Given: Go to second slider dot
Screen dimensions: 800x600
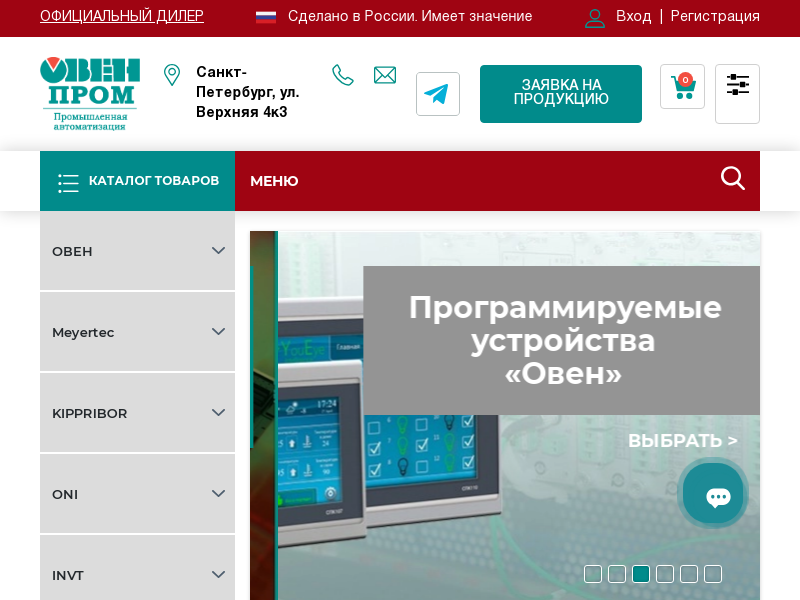Looking at the screenshot, I should click(x=617, y=574).
